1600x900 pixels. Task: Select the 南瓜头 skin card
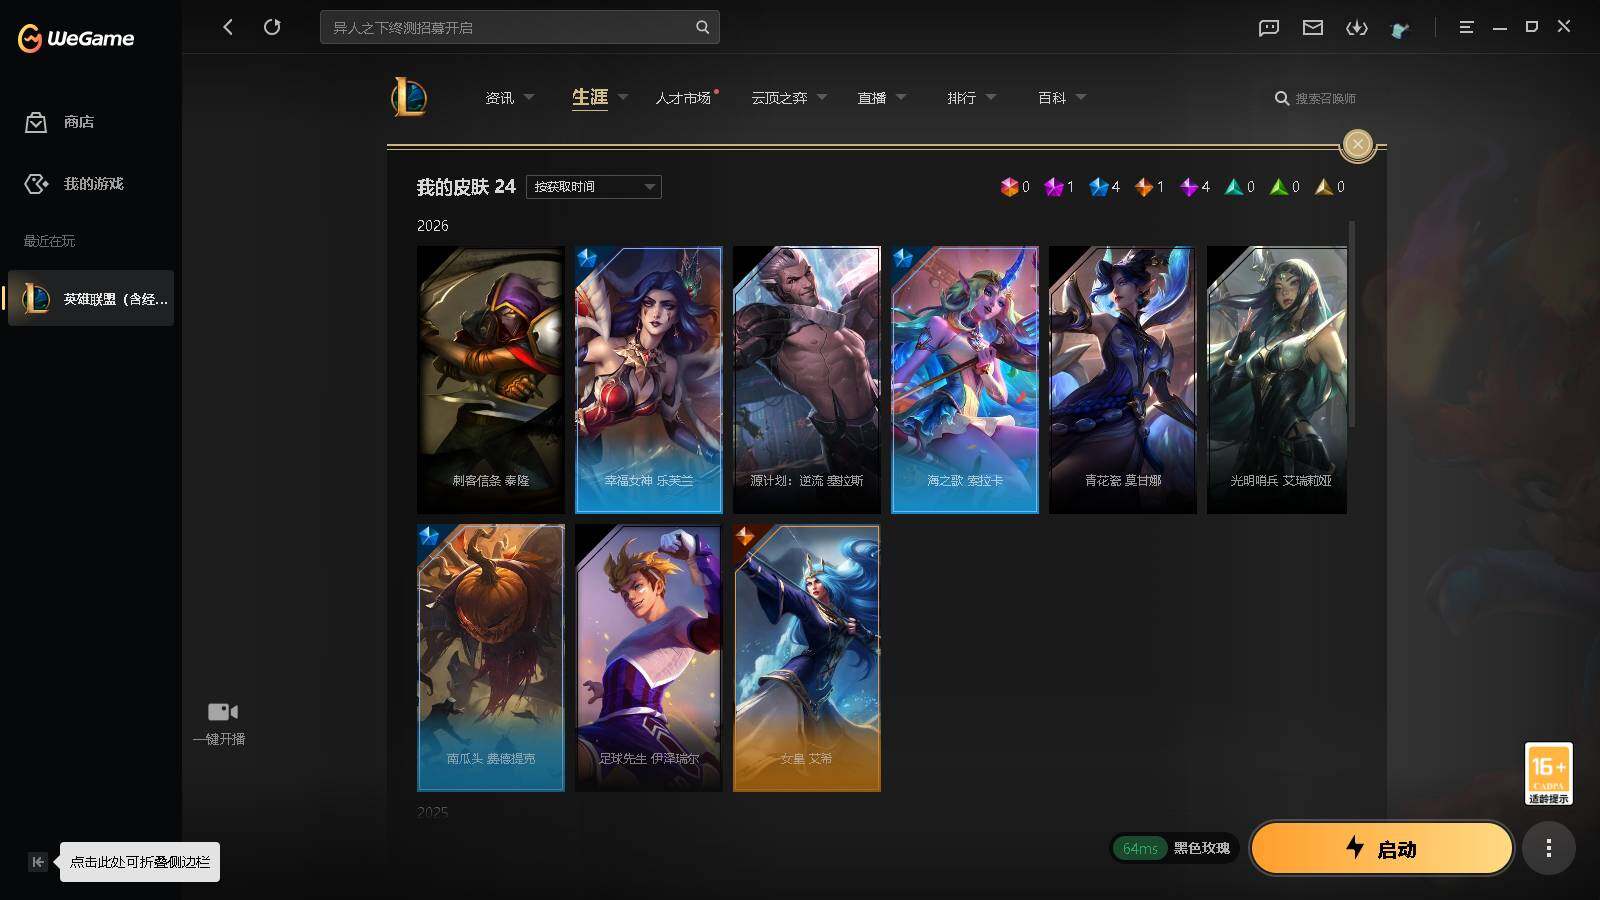[x=490, y=658]
